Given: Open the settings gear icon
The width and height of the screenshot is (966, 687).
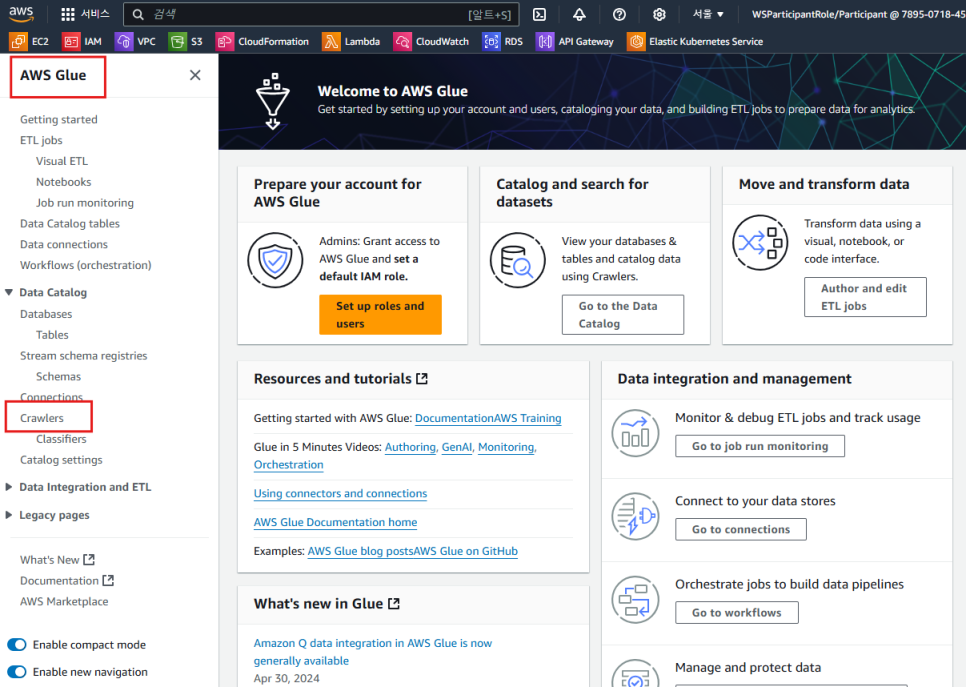Looking at the screenshot, I should tap(659, 14).
